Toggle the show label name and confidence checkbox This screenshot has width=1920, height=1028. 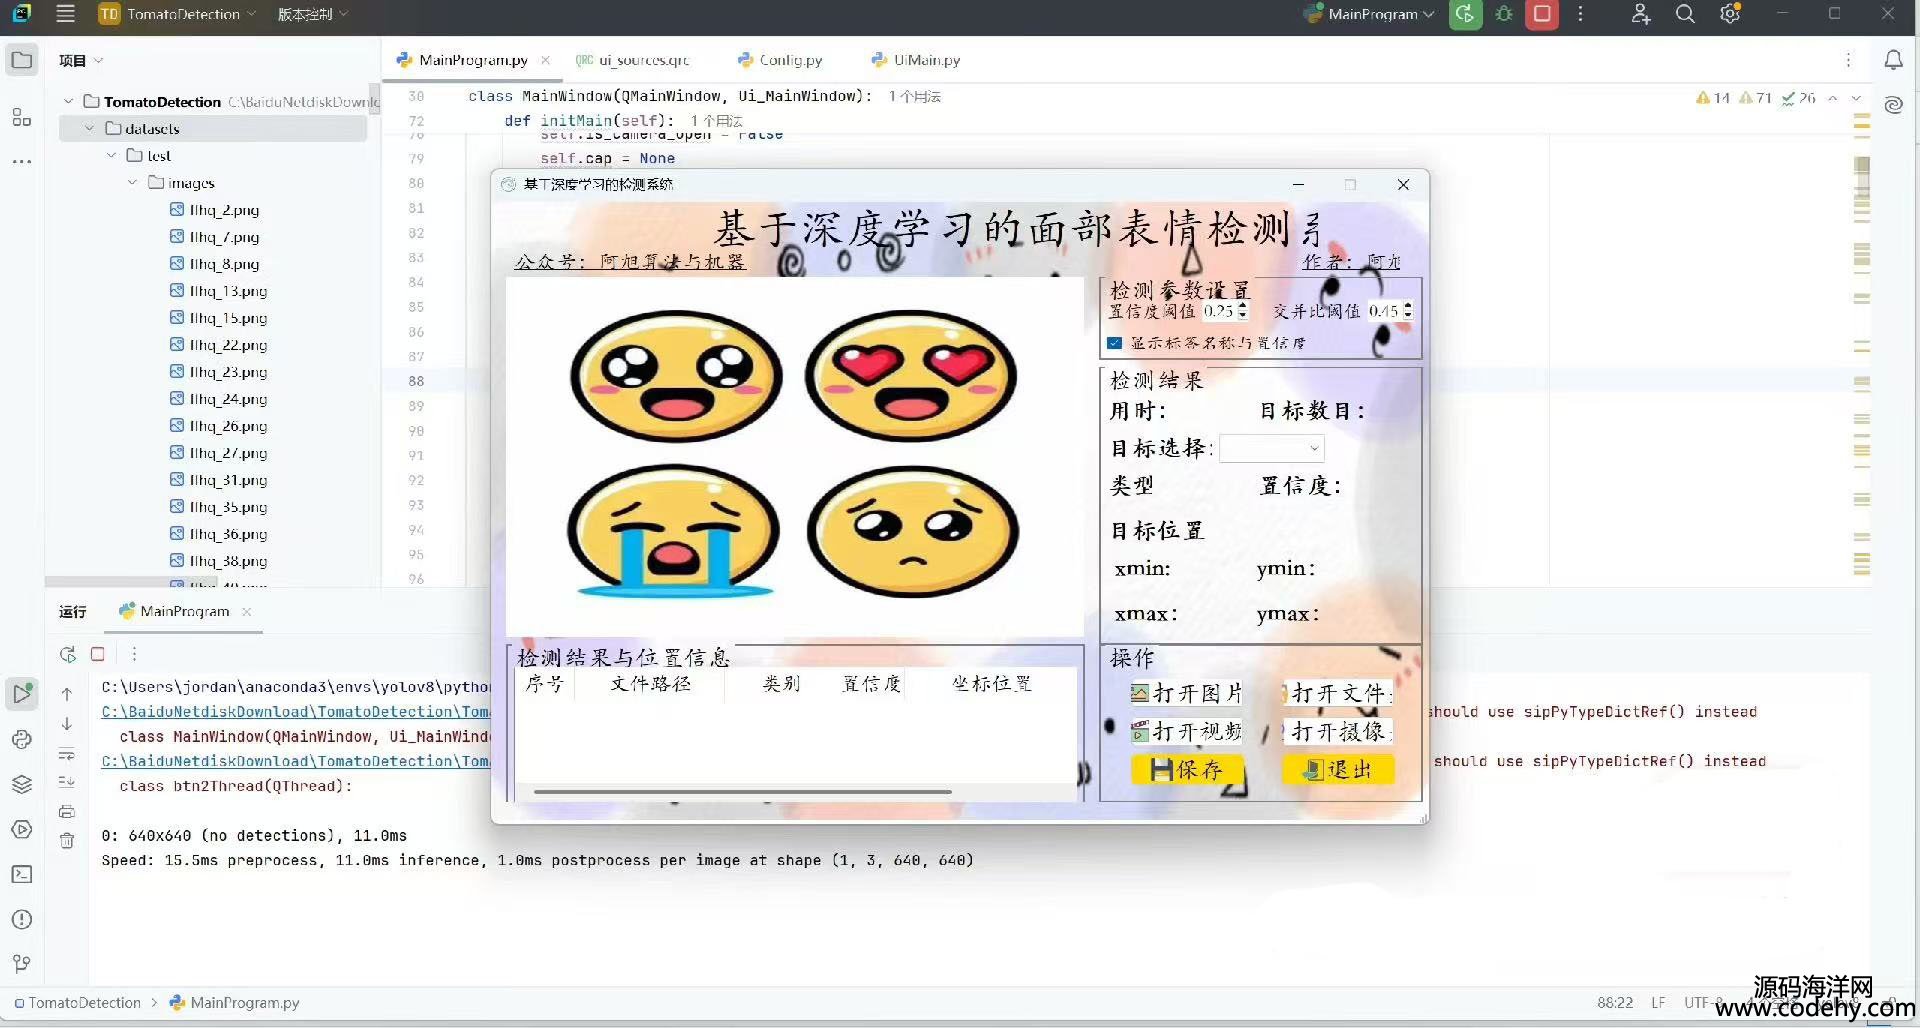click(1115, 343)
